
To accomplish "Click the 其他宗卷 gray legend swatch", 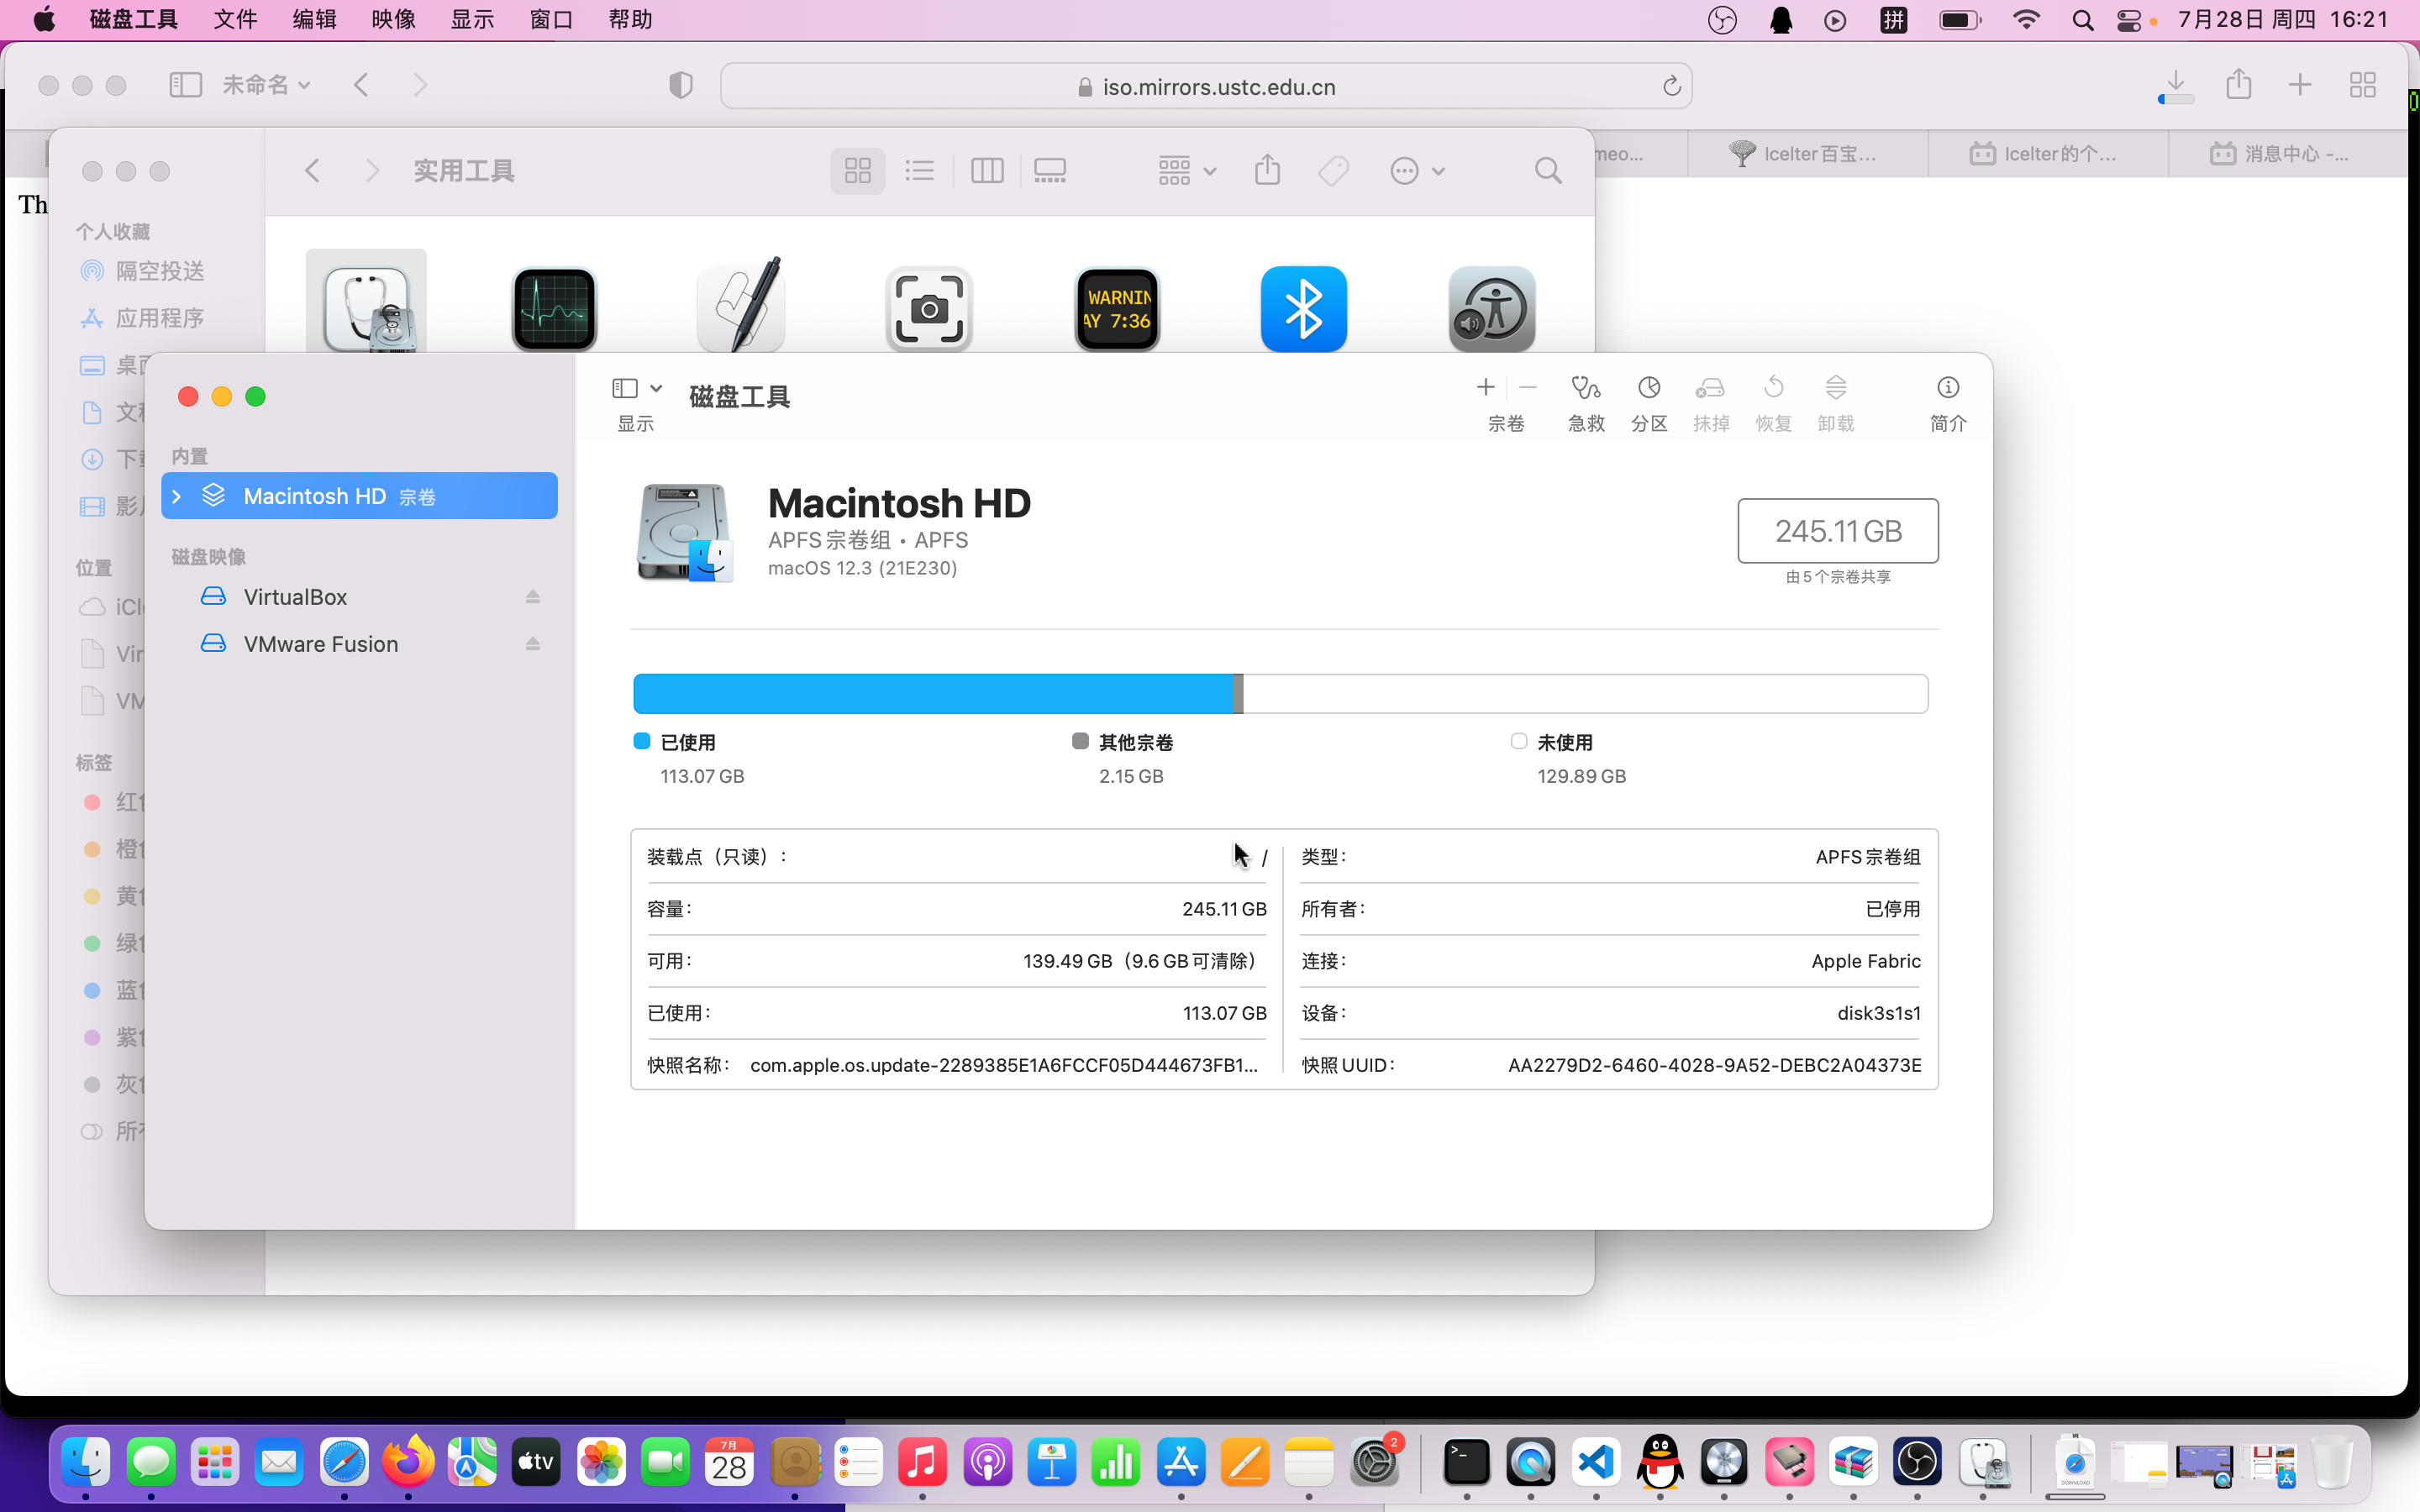I will (x=1080, y=741).
